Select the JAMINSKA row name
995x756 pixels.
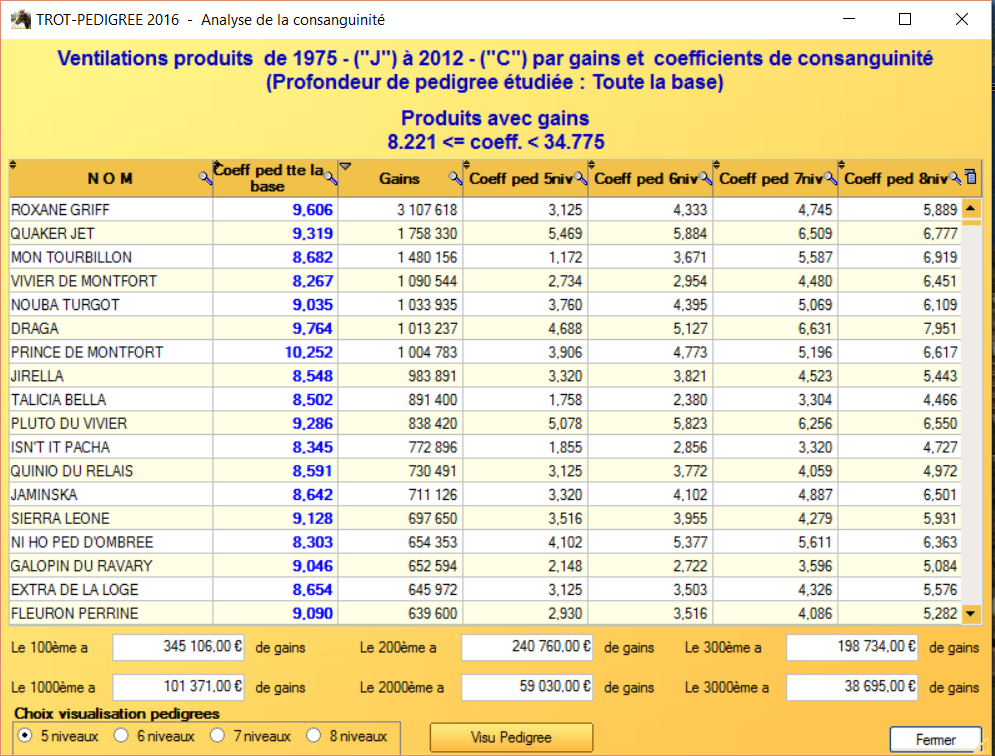44,494
